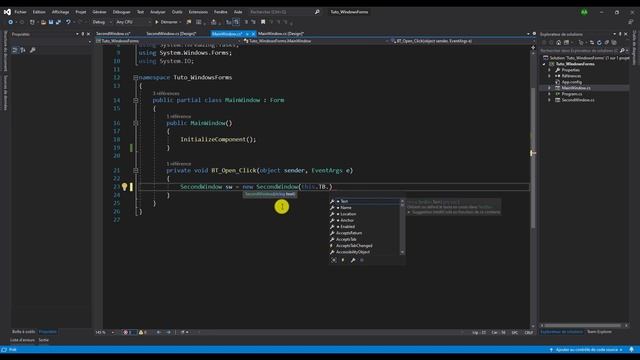This screenshot has width=640, height=360.
Task: Open the Liste d'erreurs tab
Action: pyautogui.click(x=22, y=340)
